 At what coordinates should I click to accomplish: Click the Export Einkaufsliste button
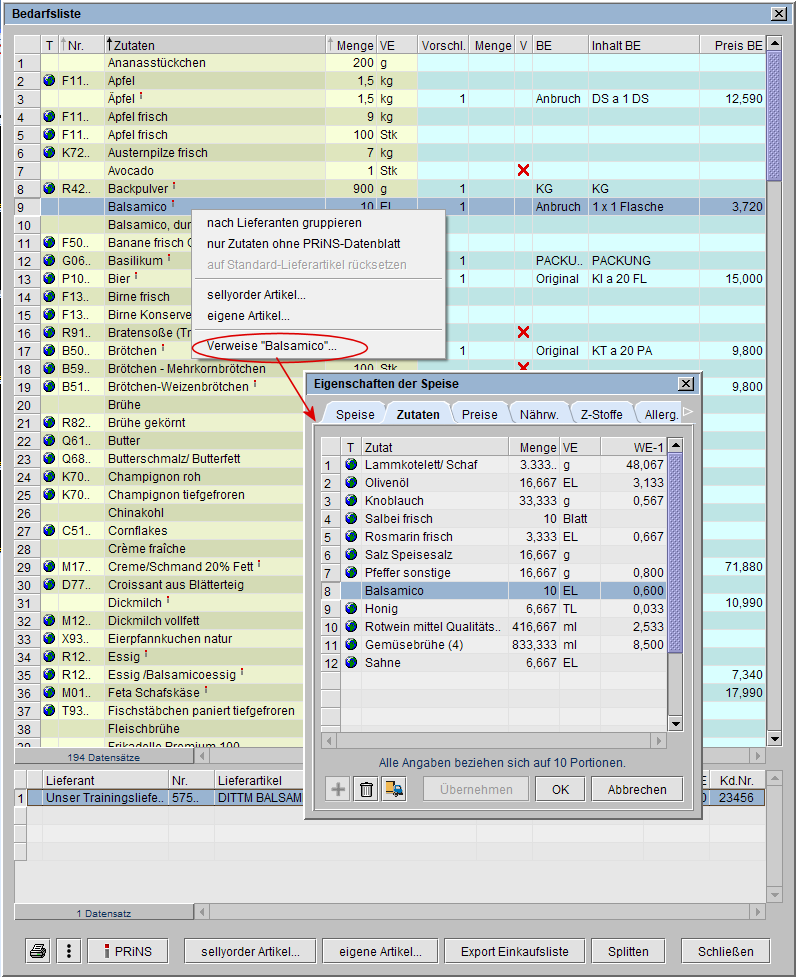click(514, 951)
